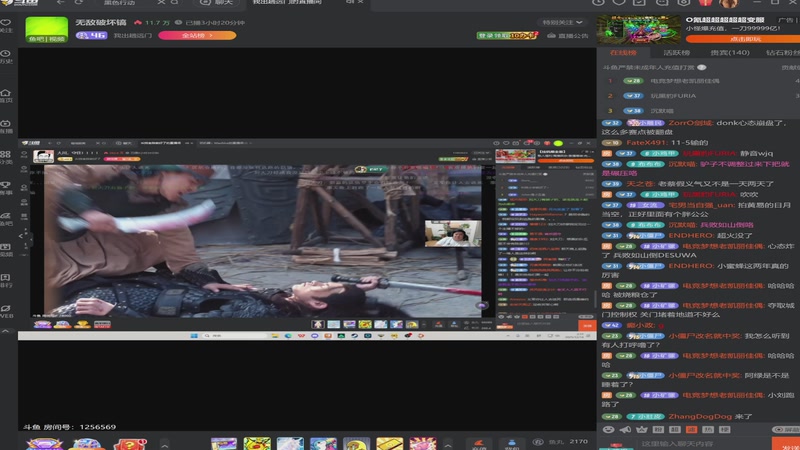Click the stream video player area

307,239
